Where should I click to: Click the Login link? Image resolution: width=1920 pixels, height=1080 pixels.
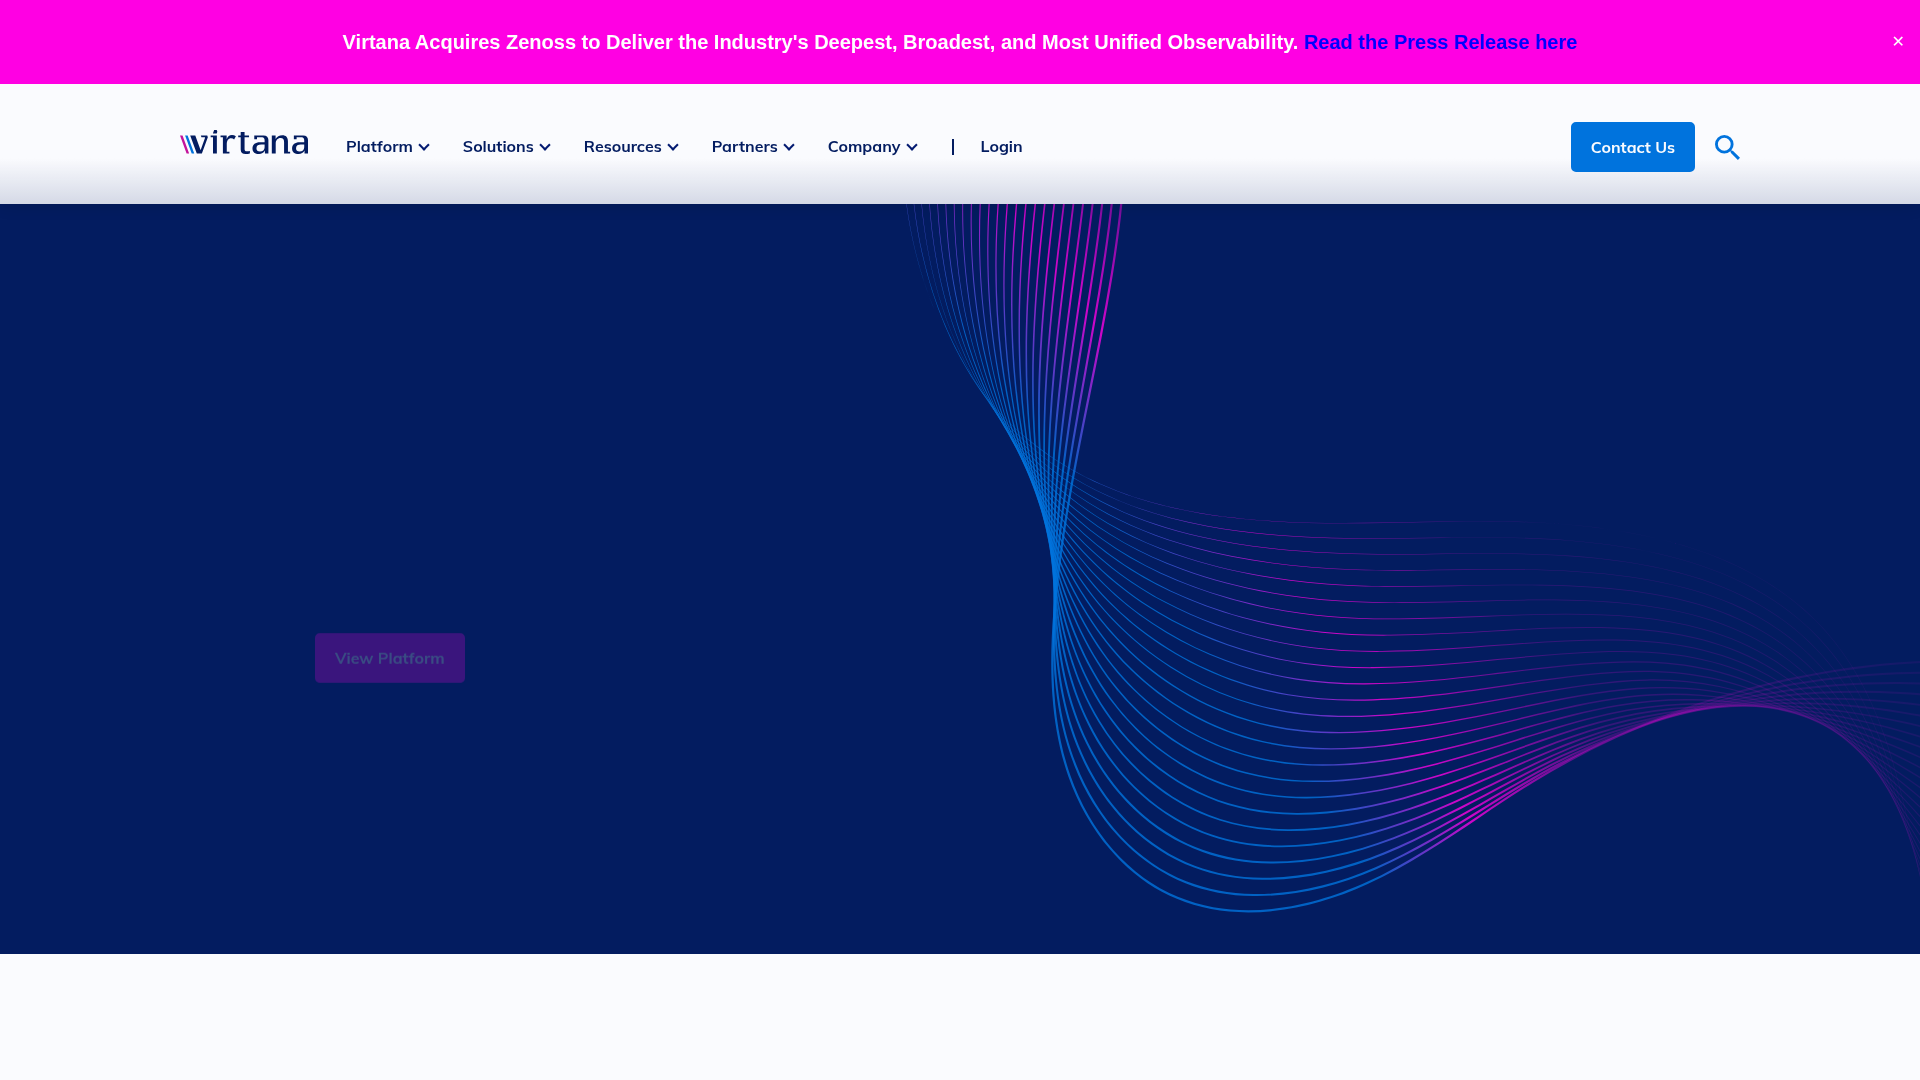[1001, 146]
